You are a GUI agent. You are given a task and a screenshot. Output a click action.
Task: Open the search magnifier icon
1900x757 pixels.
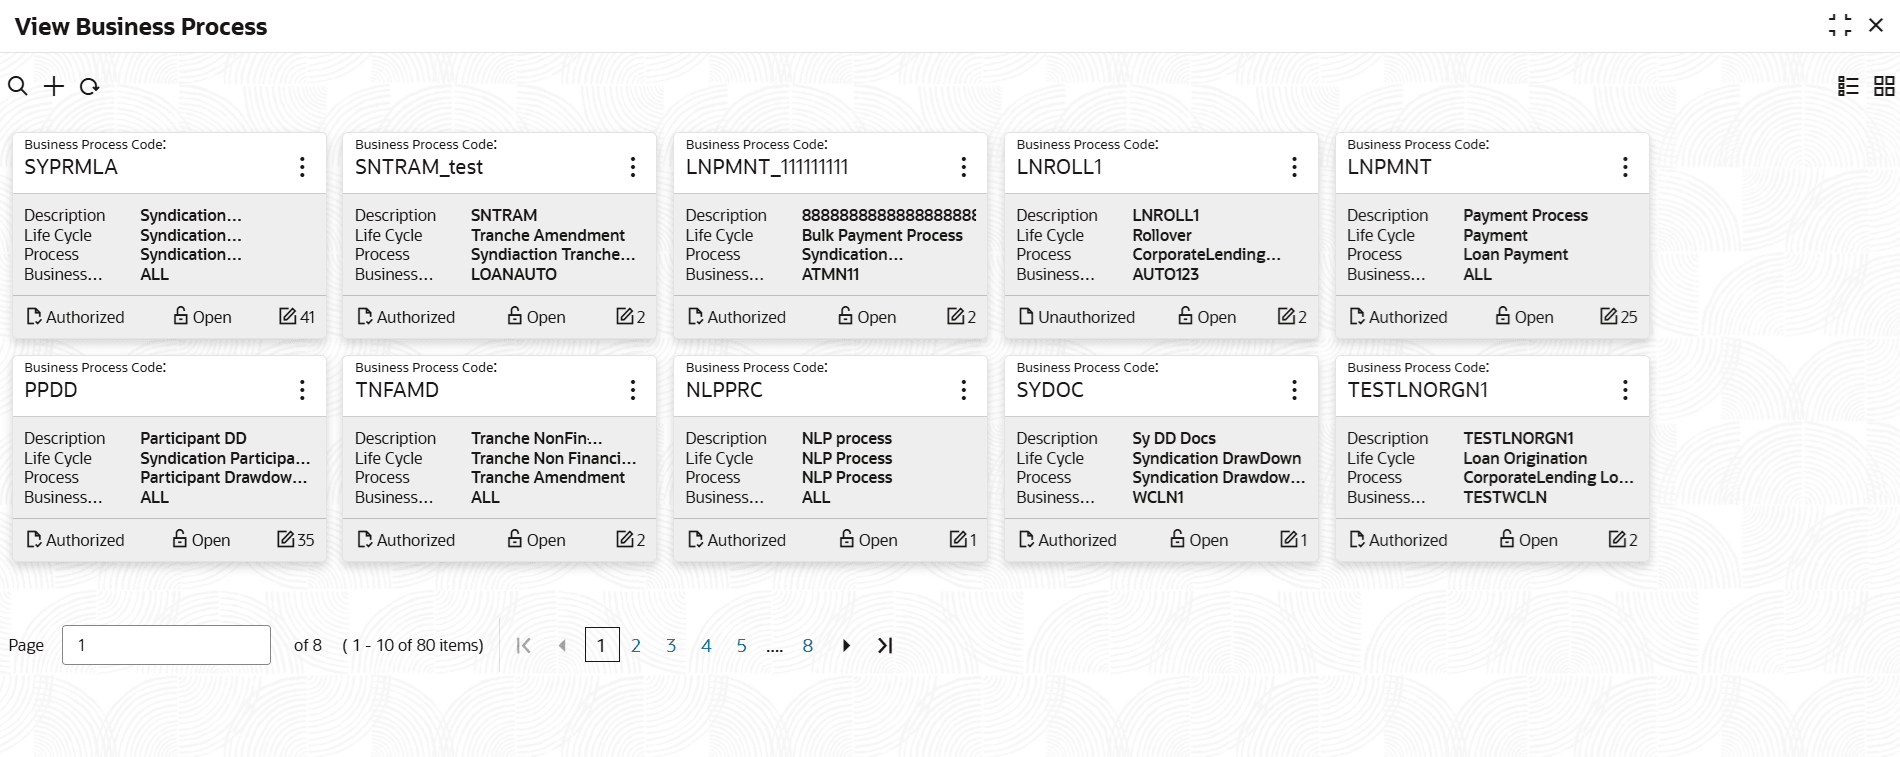tap(18, 86)
